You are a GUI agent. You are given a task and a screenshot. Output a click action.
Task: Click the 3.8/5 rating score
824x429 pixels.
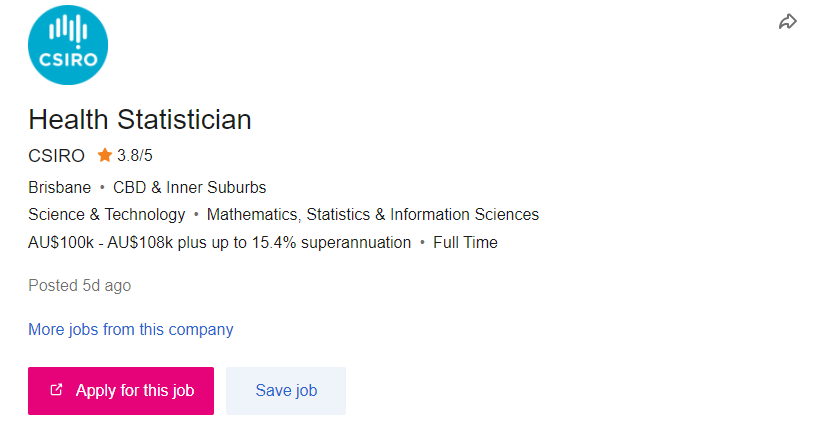(135, 156)
